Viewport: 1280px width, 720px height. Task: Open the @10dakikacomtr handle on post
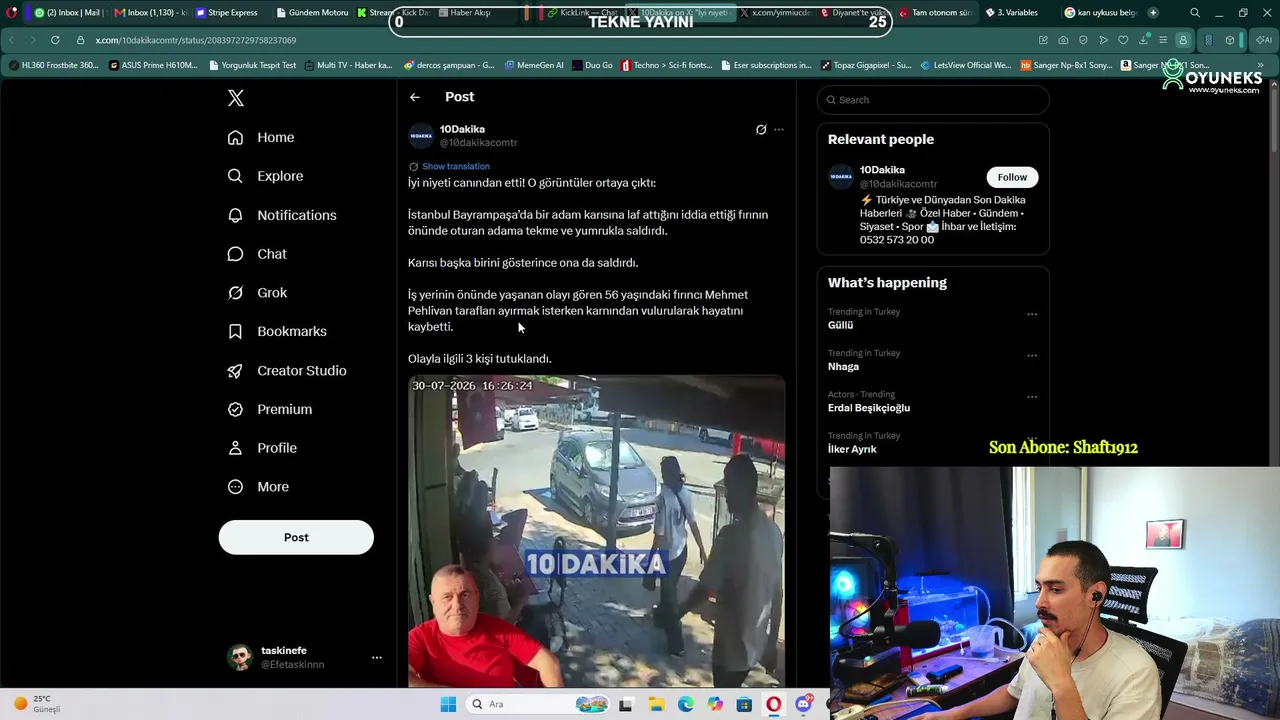point(479,143)
